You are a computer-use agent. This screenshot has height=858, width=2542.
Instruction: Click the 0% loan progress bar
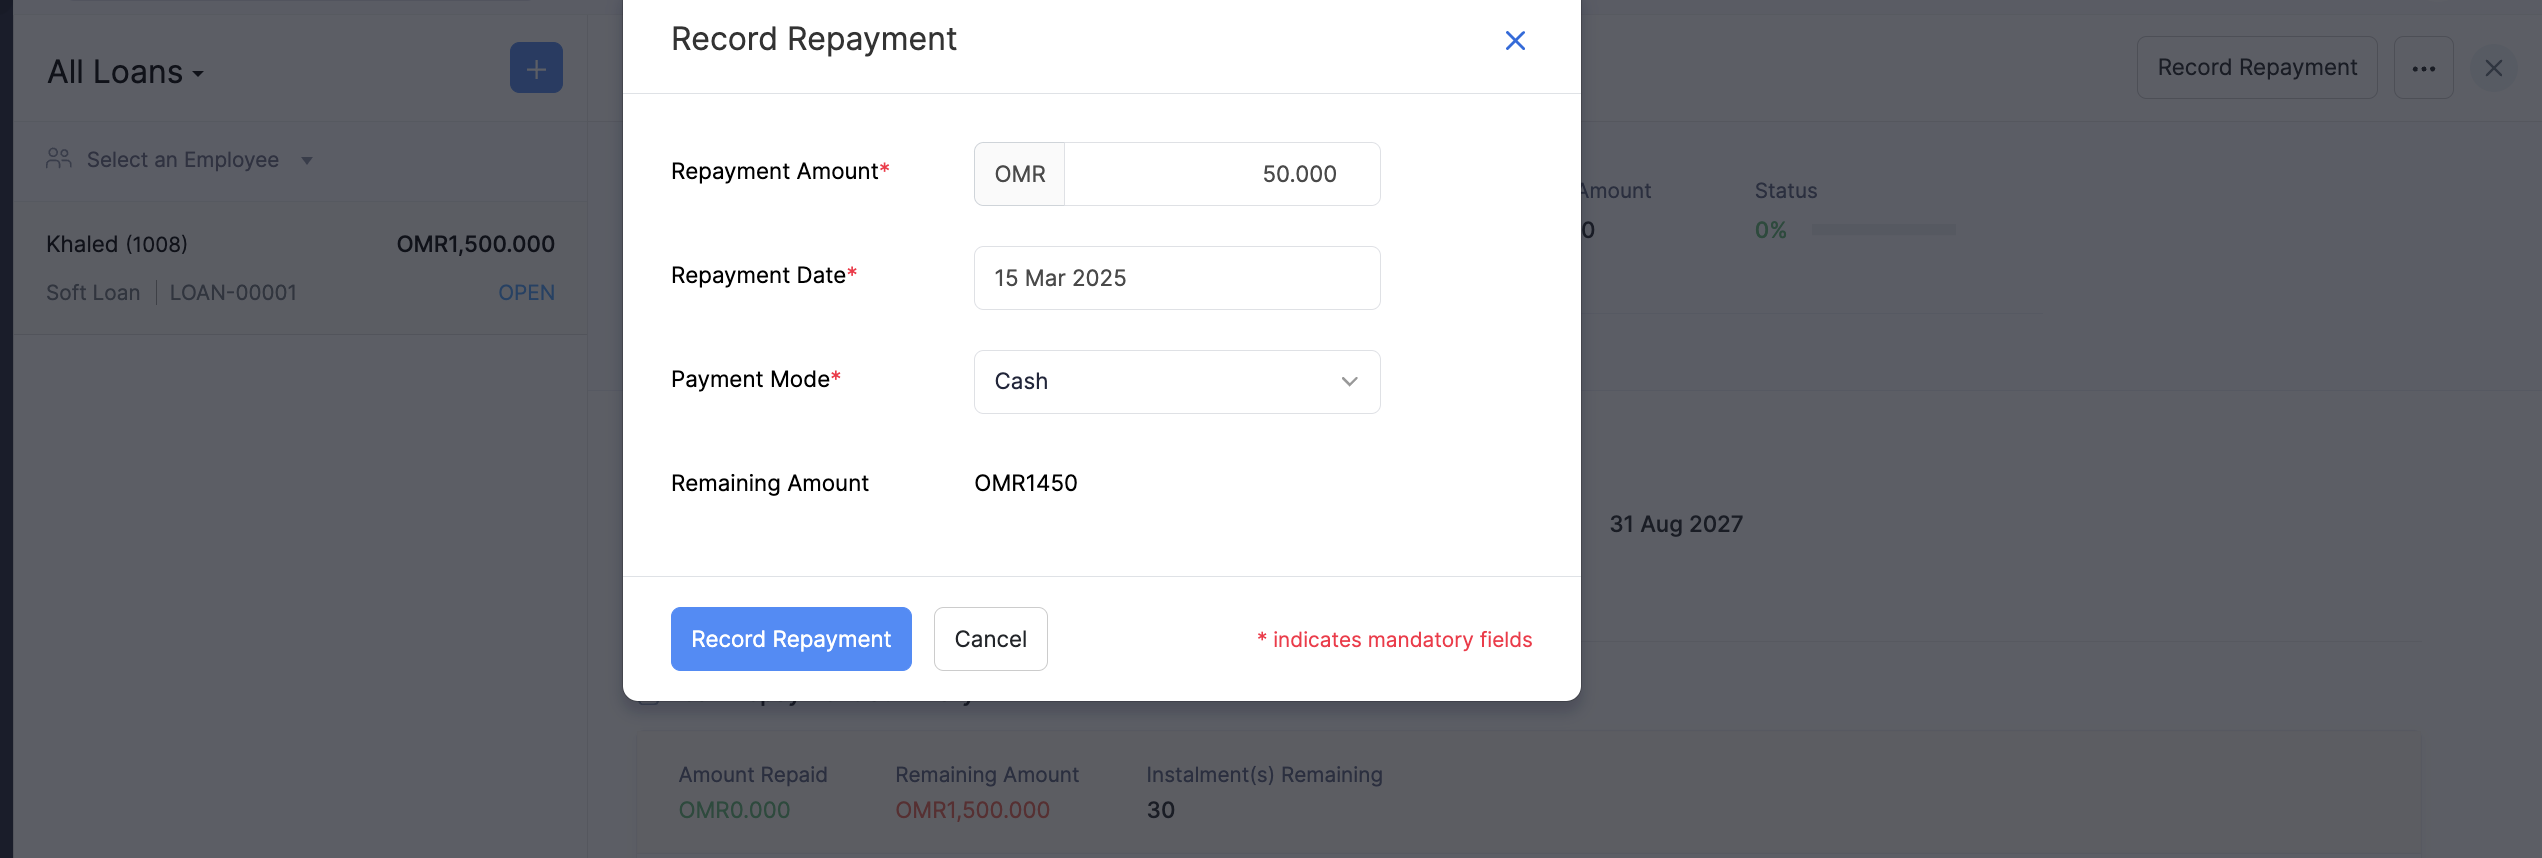(1885, 229)
